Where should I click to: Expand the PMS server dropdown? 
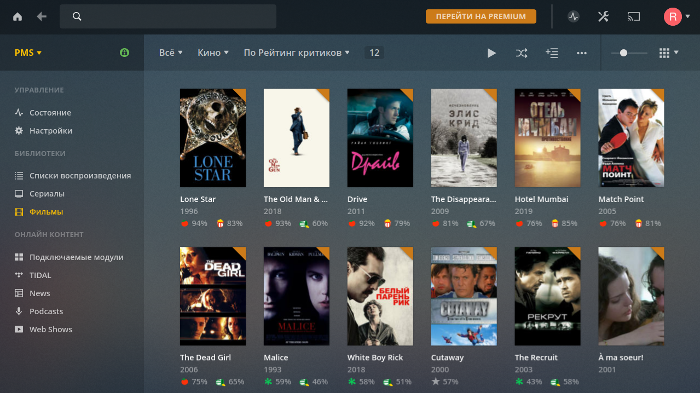28,53
